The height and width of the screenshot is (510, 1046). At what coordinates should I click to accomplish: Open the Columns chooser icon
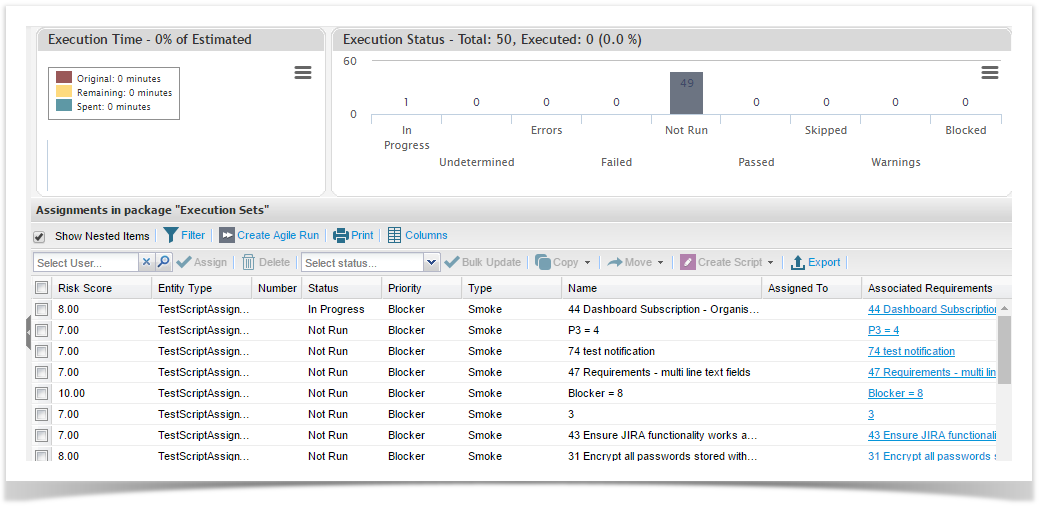394,235
